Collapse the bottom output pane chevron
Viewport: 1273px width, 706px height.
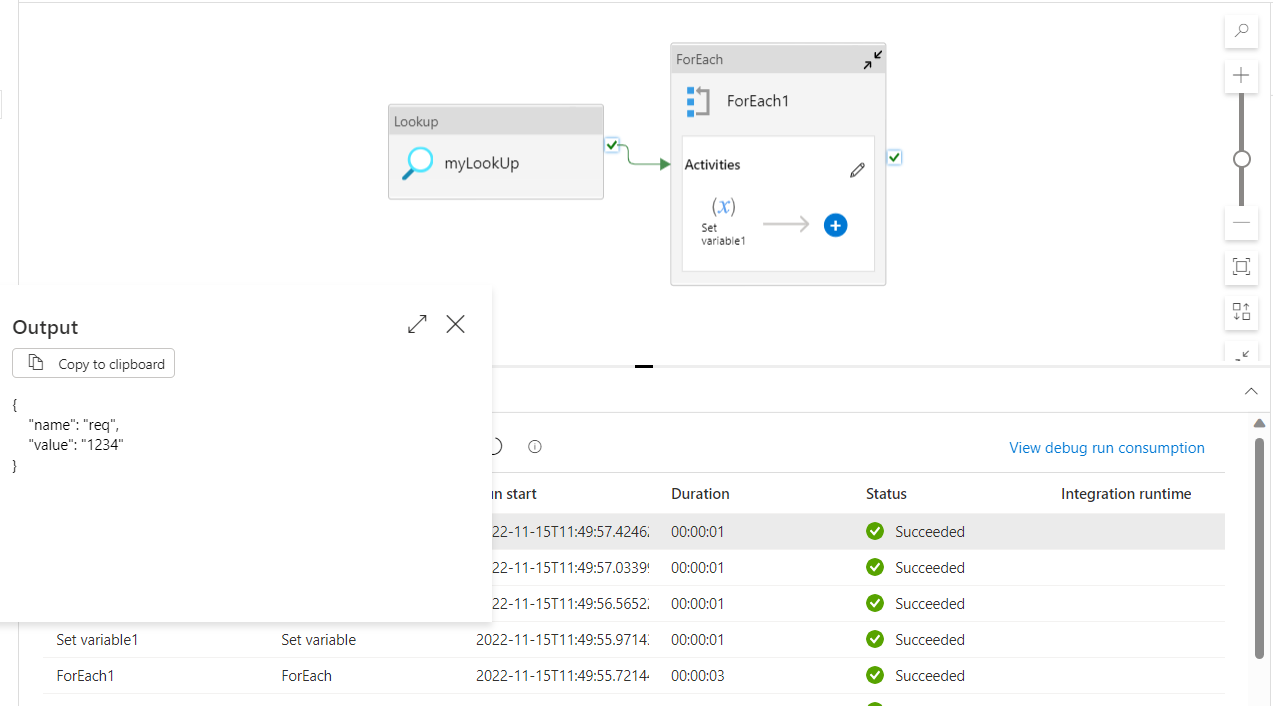tap(1251, 391)
